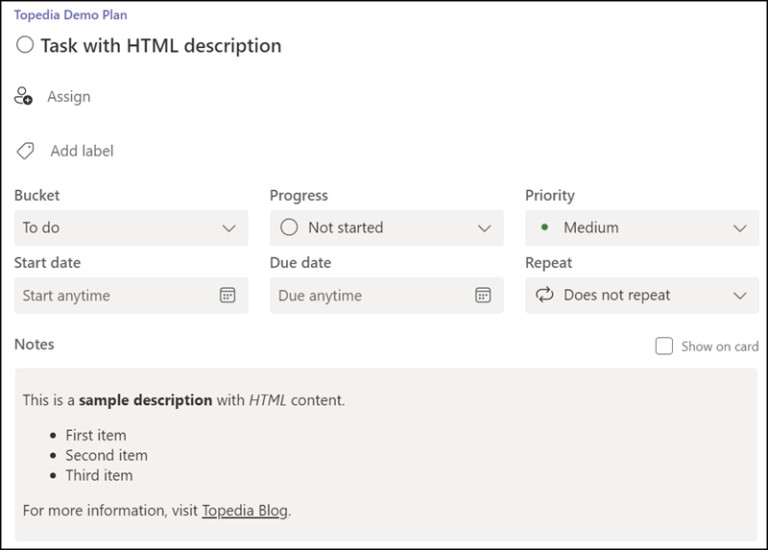The width and height of the screenshot is (768, 550).
Task: Click the Notes heading label
Action: pos(34,345)
